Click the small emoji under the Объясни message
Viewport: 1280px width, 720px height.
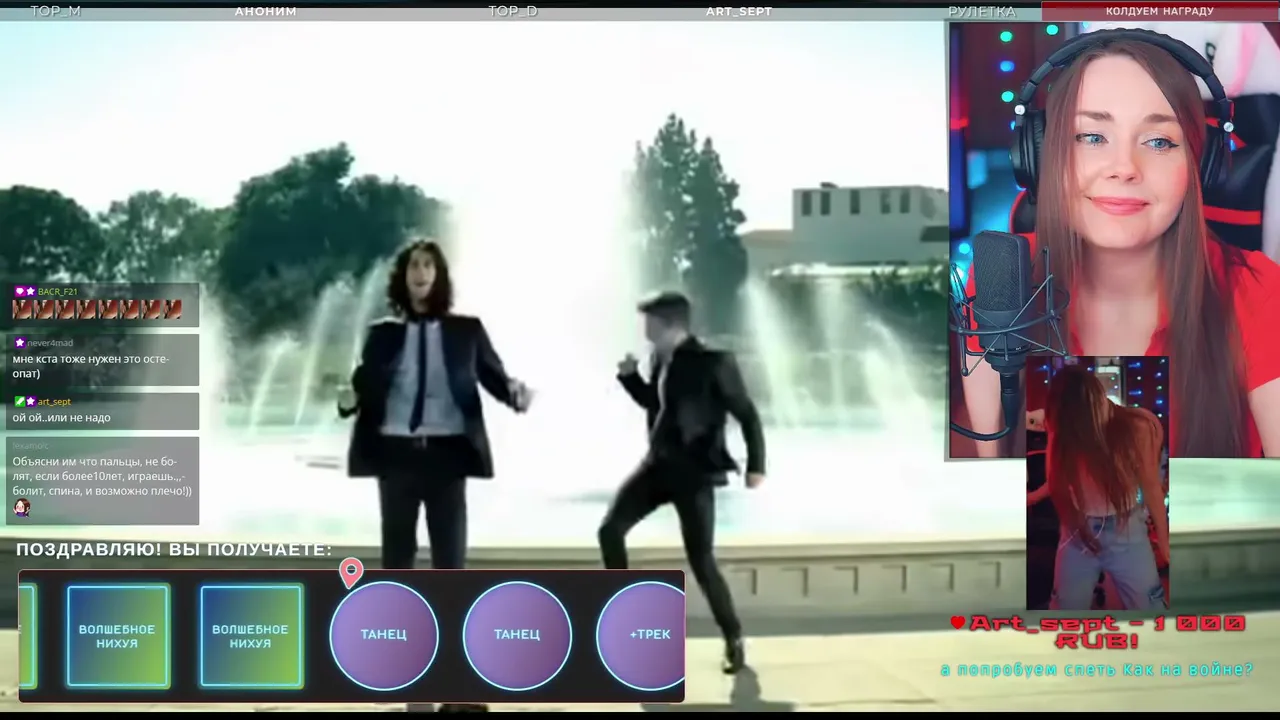[x=21, y=508]
